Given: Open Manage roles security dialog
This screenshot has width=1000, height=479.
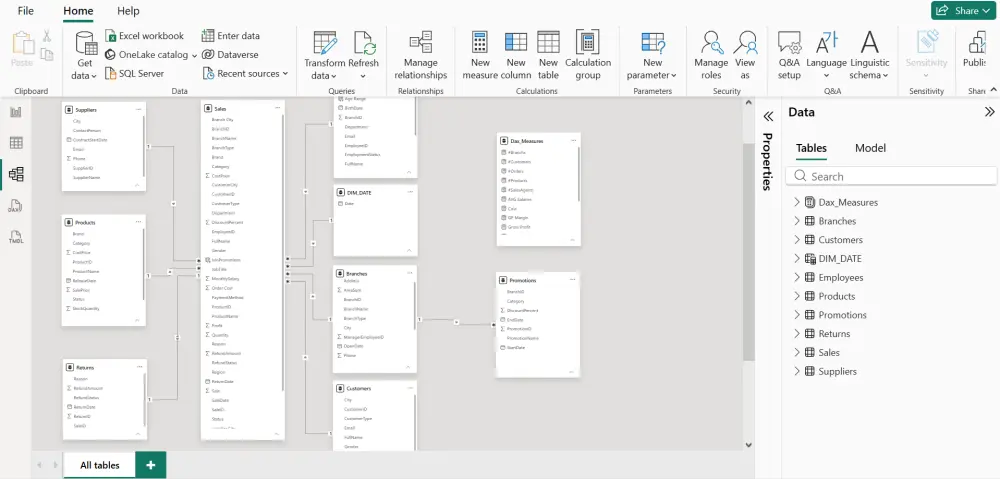Looking at the screenshot, I should pos(711,55).
